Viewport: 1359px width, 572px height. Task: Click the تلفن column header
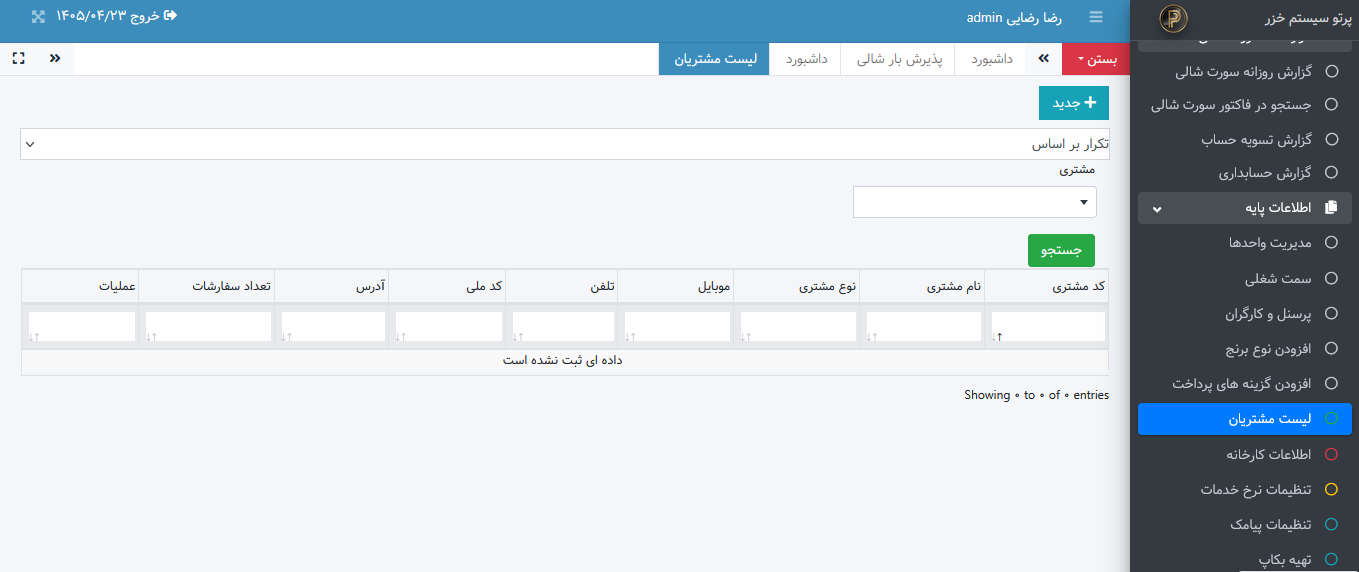tap(561, 287)
